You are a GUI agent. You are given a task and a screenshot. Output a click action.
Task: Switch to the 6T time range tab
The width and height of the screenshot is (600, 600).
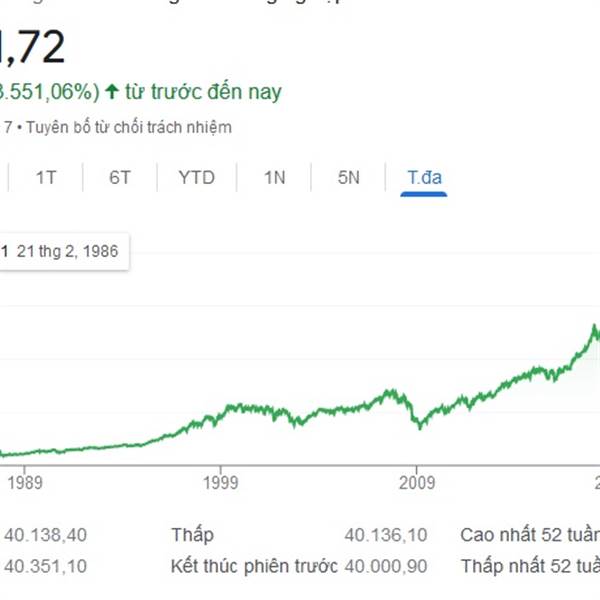click(x=120, y=178)
